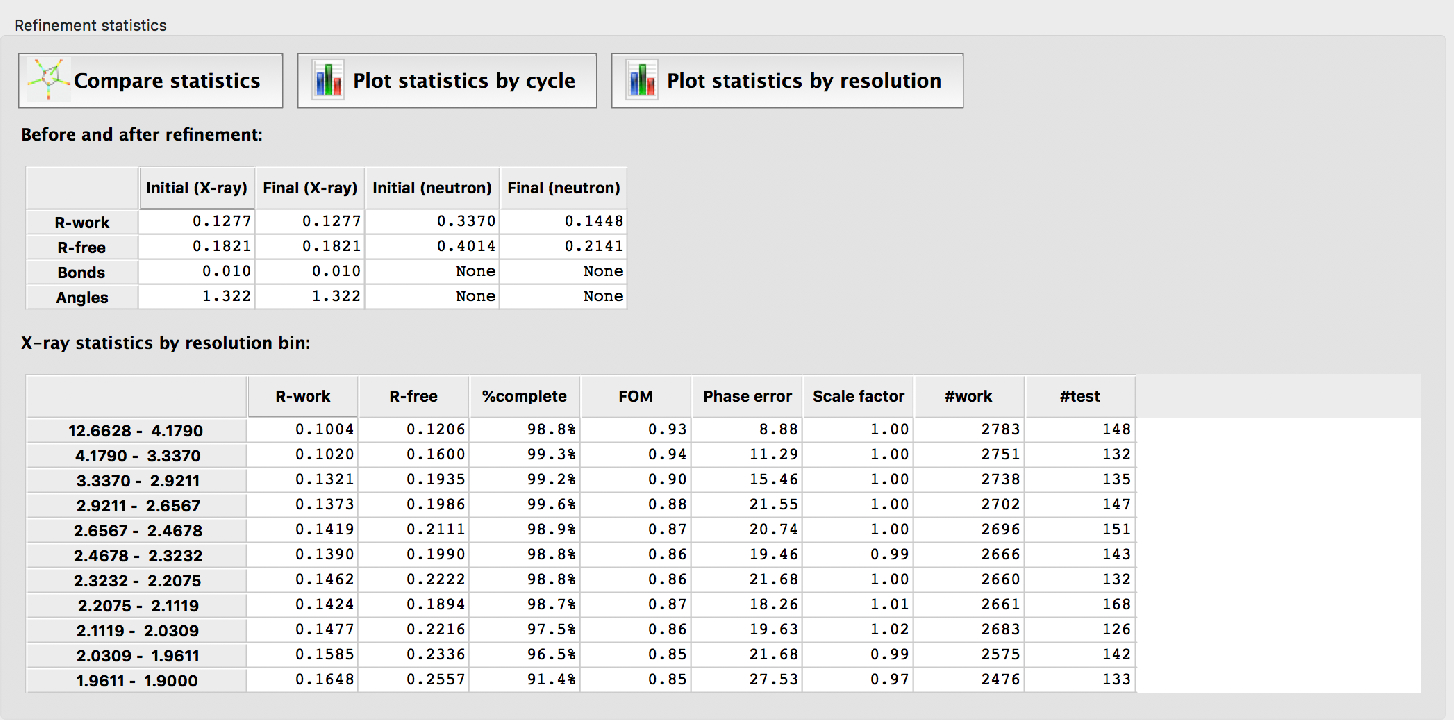Click the Phase error column header
Image resolution: width=1454 pixels, height=720 pixels.
coord(747,397)
